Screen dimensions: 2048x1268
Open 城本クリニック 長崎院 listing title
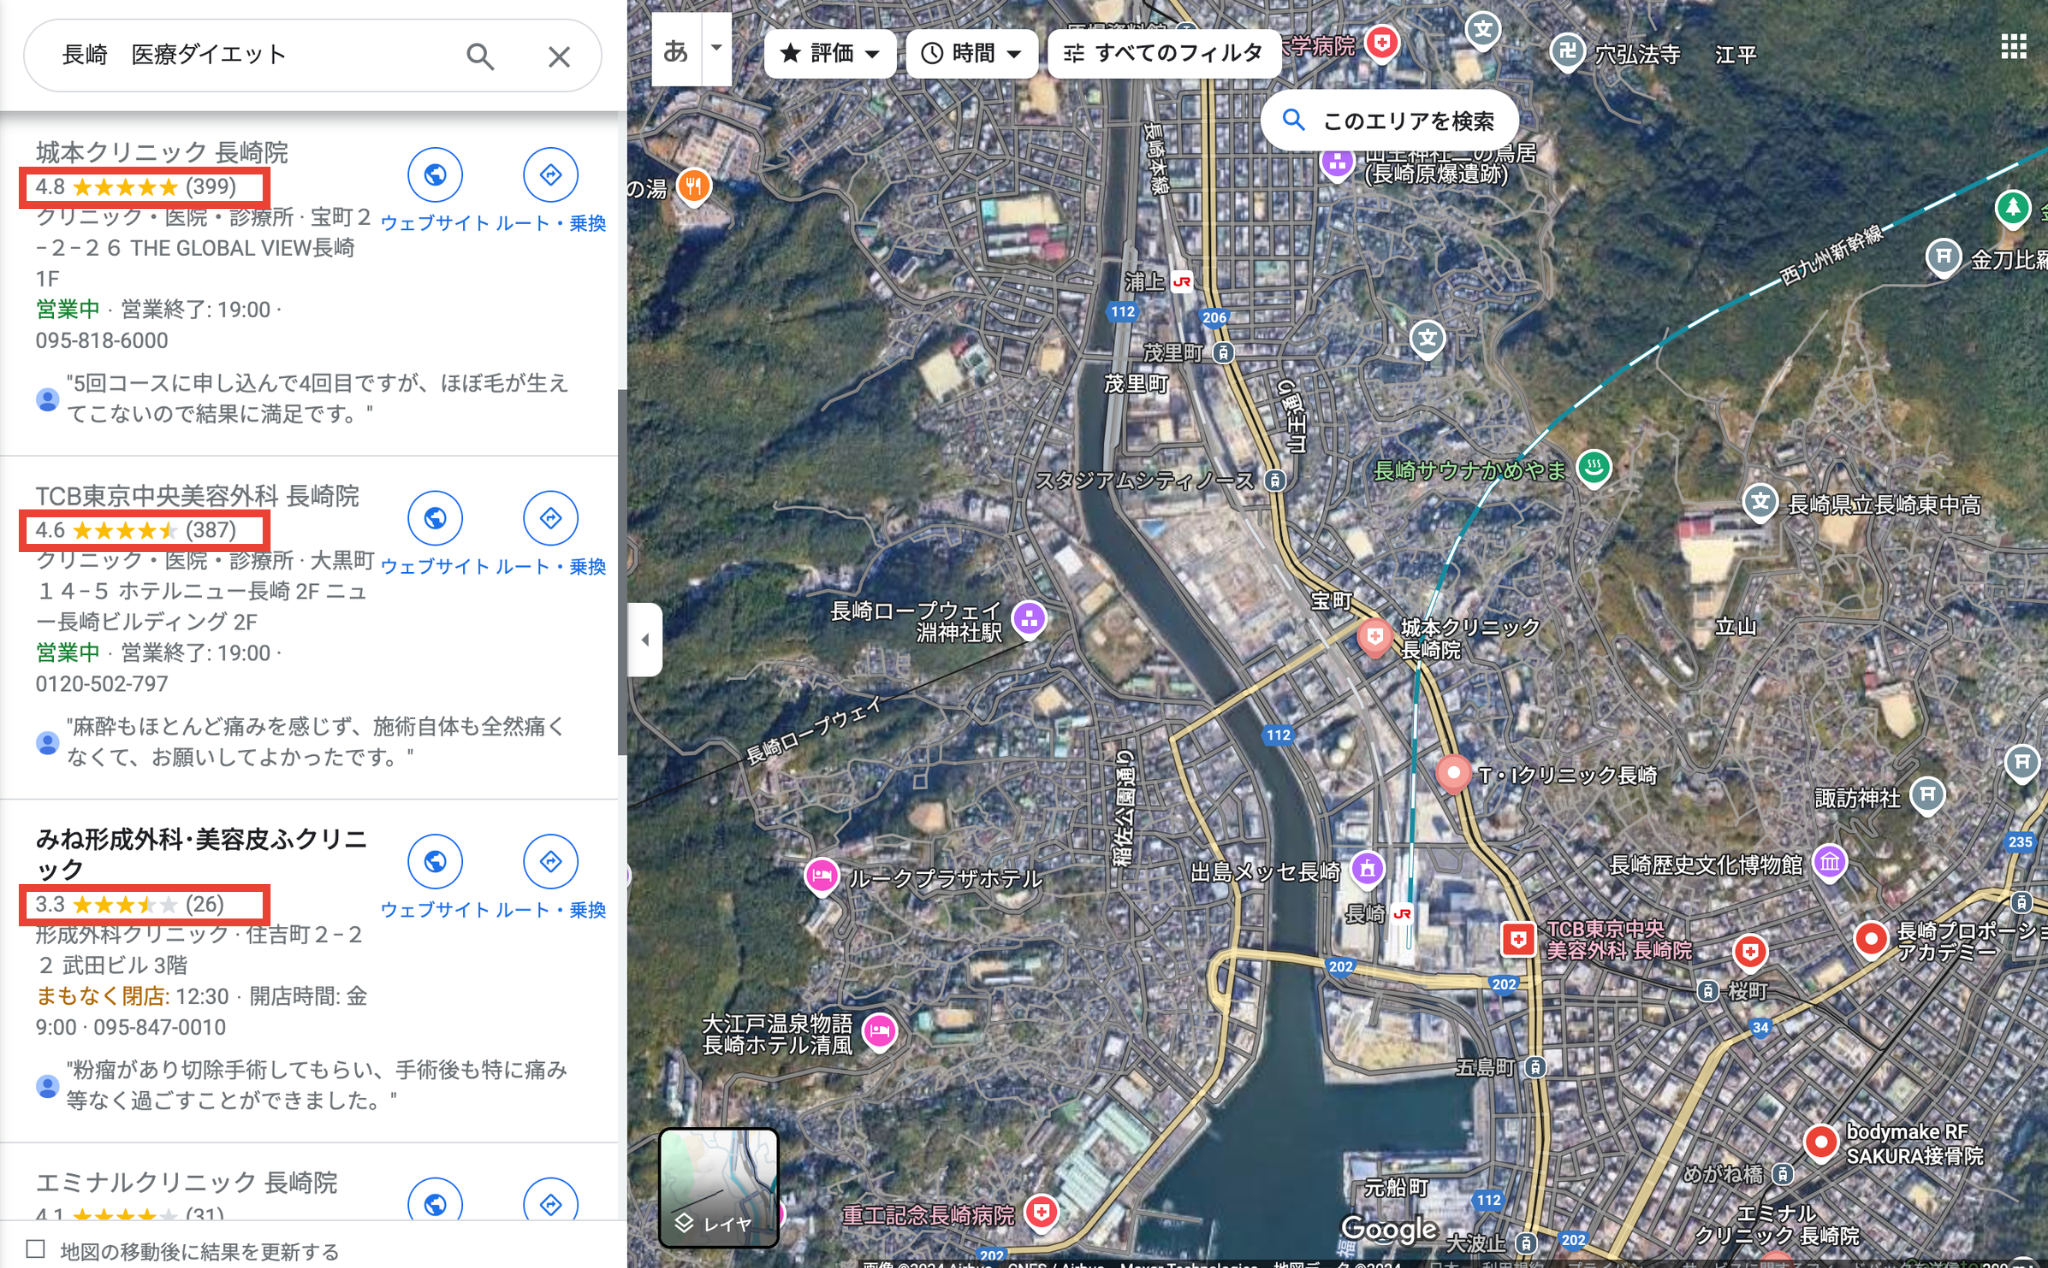click(162, 152)
